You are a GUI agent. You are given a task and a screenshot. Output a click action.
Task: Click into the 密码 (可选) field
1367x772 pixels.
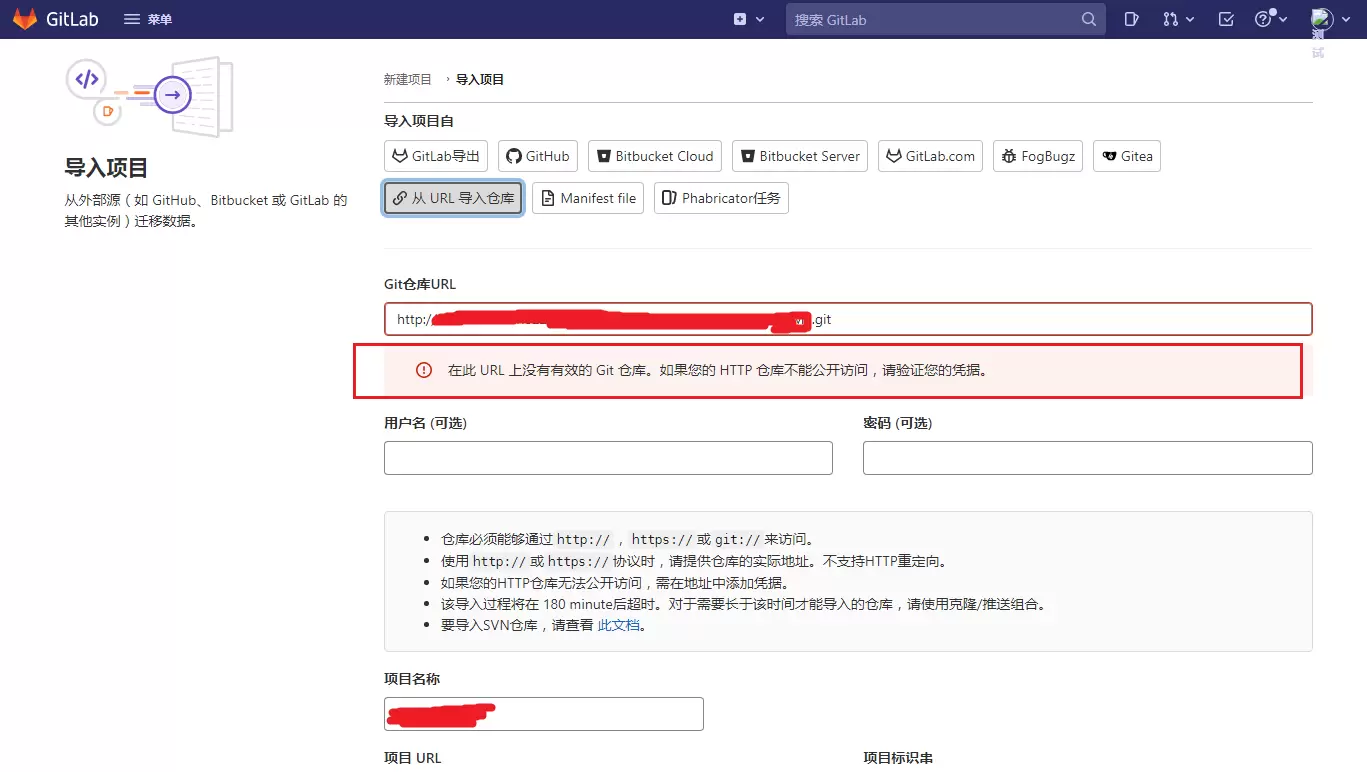coord(1087,457)
